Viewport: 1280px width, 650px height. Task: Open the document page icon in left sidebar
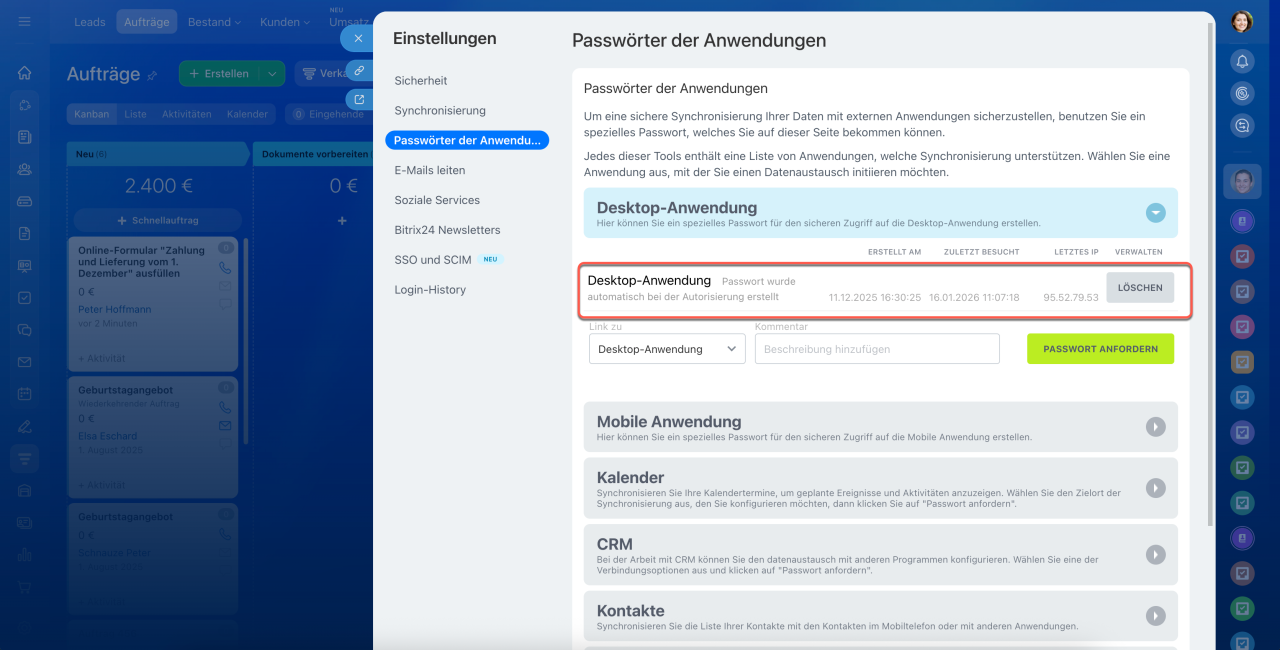(x=25, y=233)
